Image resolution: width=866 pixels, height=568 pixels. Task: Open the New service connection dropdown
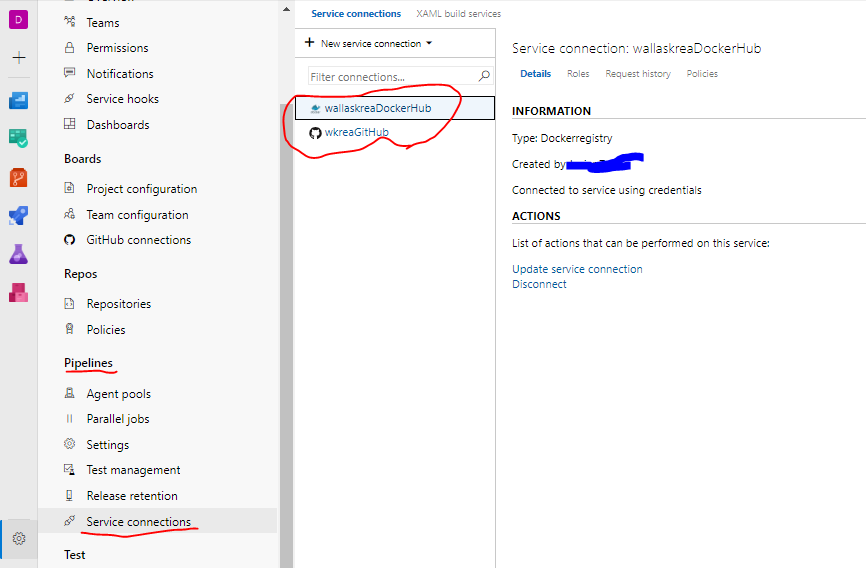(x=368, y=43)
